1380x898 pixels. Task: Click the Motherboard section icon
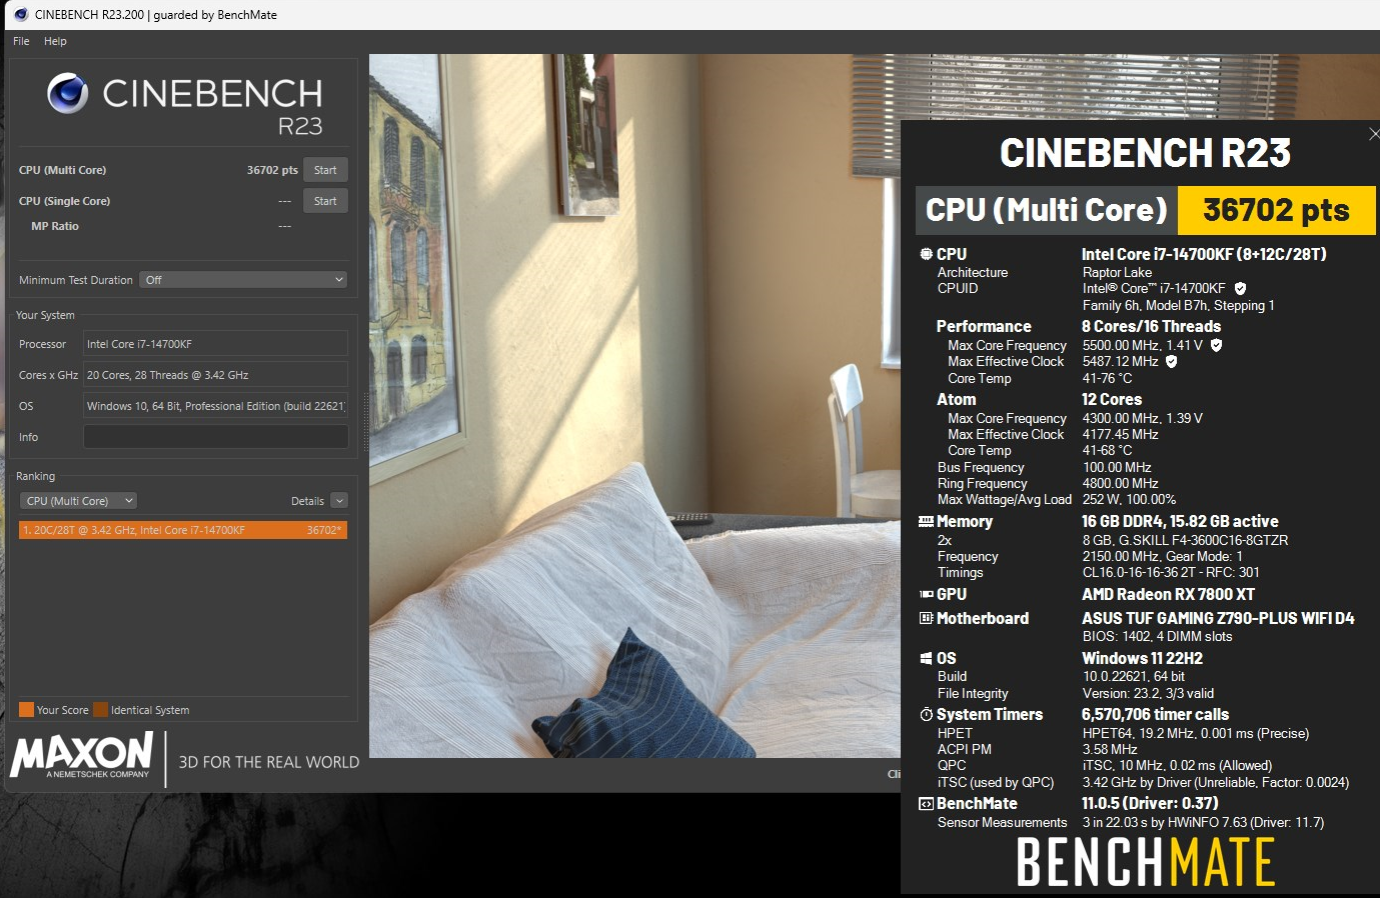pos(926,618)
